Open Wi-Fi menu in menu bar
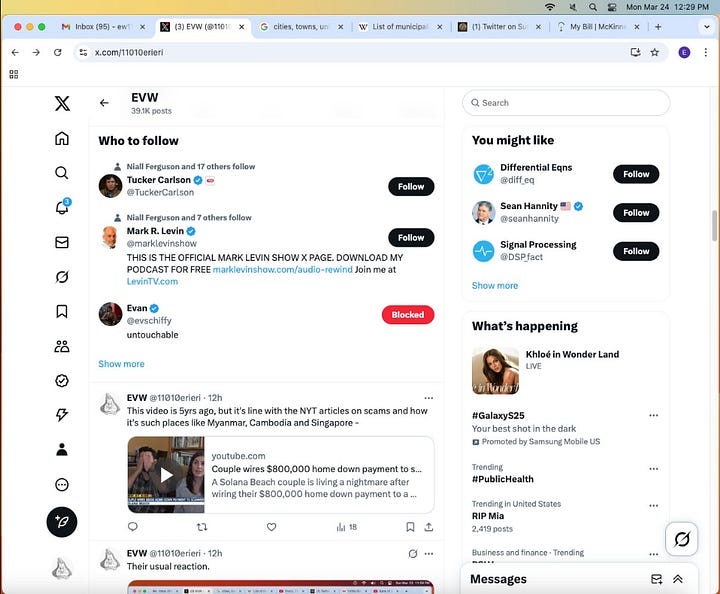Screen dimensions: 720x594 (550, 7)
